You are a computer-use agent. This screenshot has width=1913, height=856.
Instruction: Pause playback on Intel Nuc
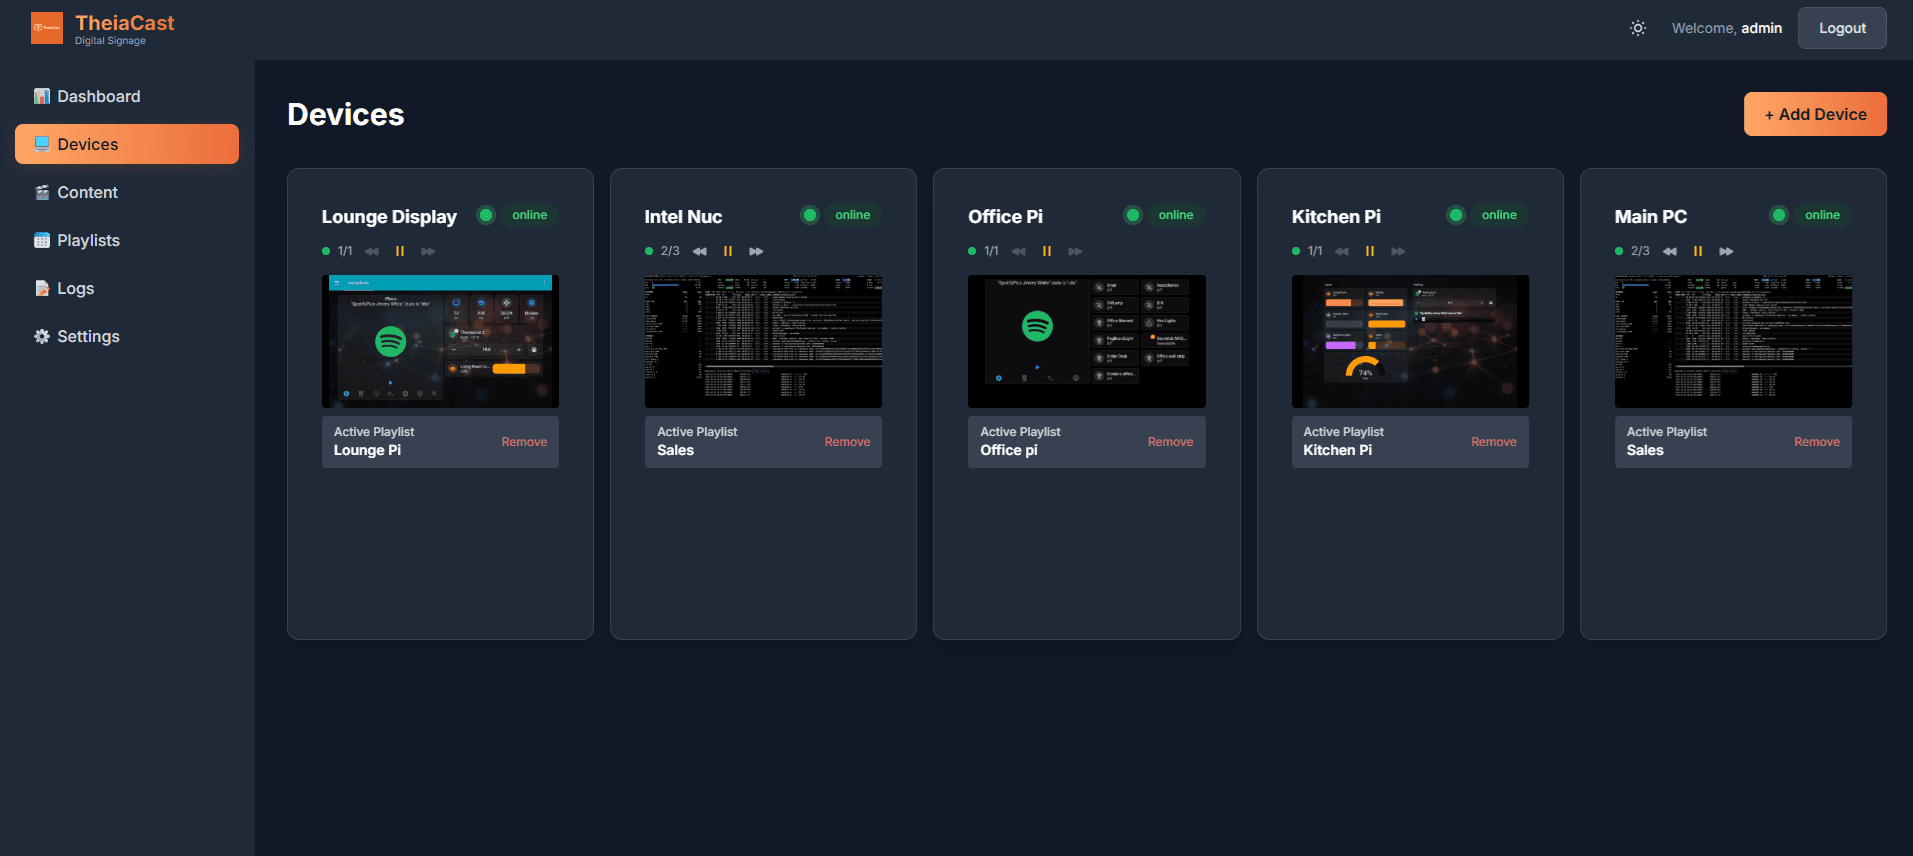[x=728, y=251]
